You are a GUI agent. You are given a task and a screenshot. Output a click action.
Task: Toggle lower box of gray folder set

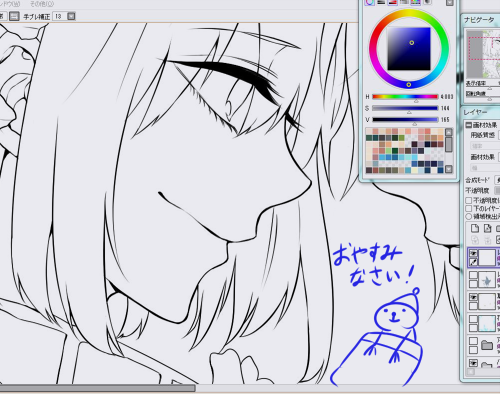click(x=473, y=350)
